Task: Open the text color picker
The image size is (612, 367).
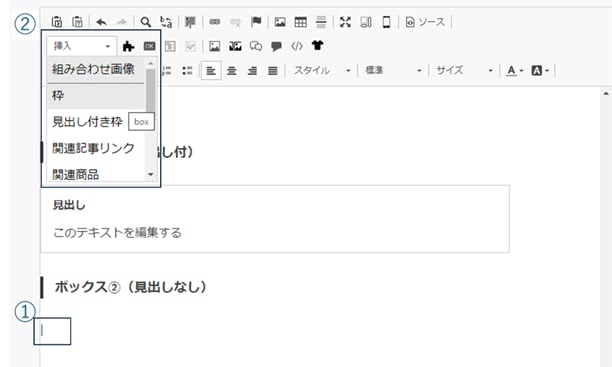Action: [x=514, y=71]
